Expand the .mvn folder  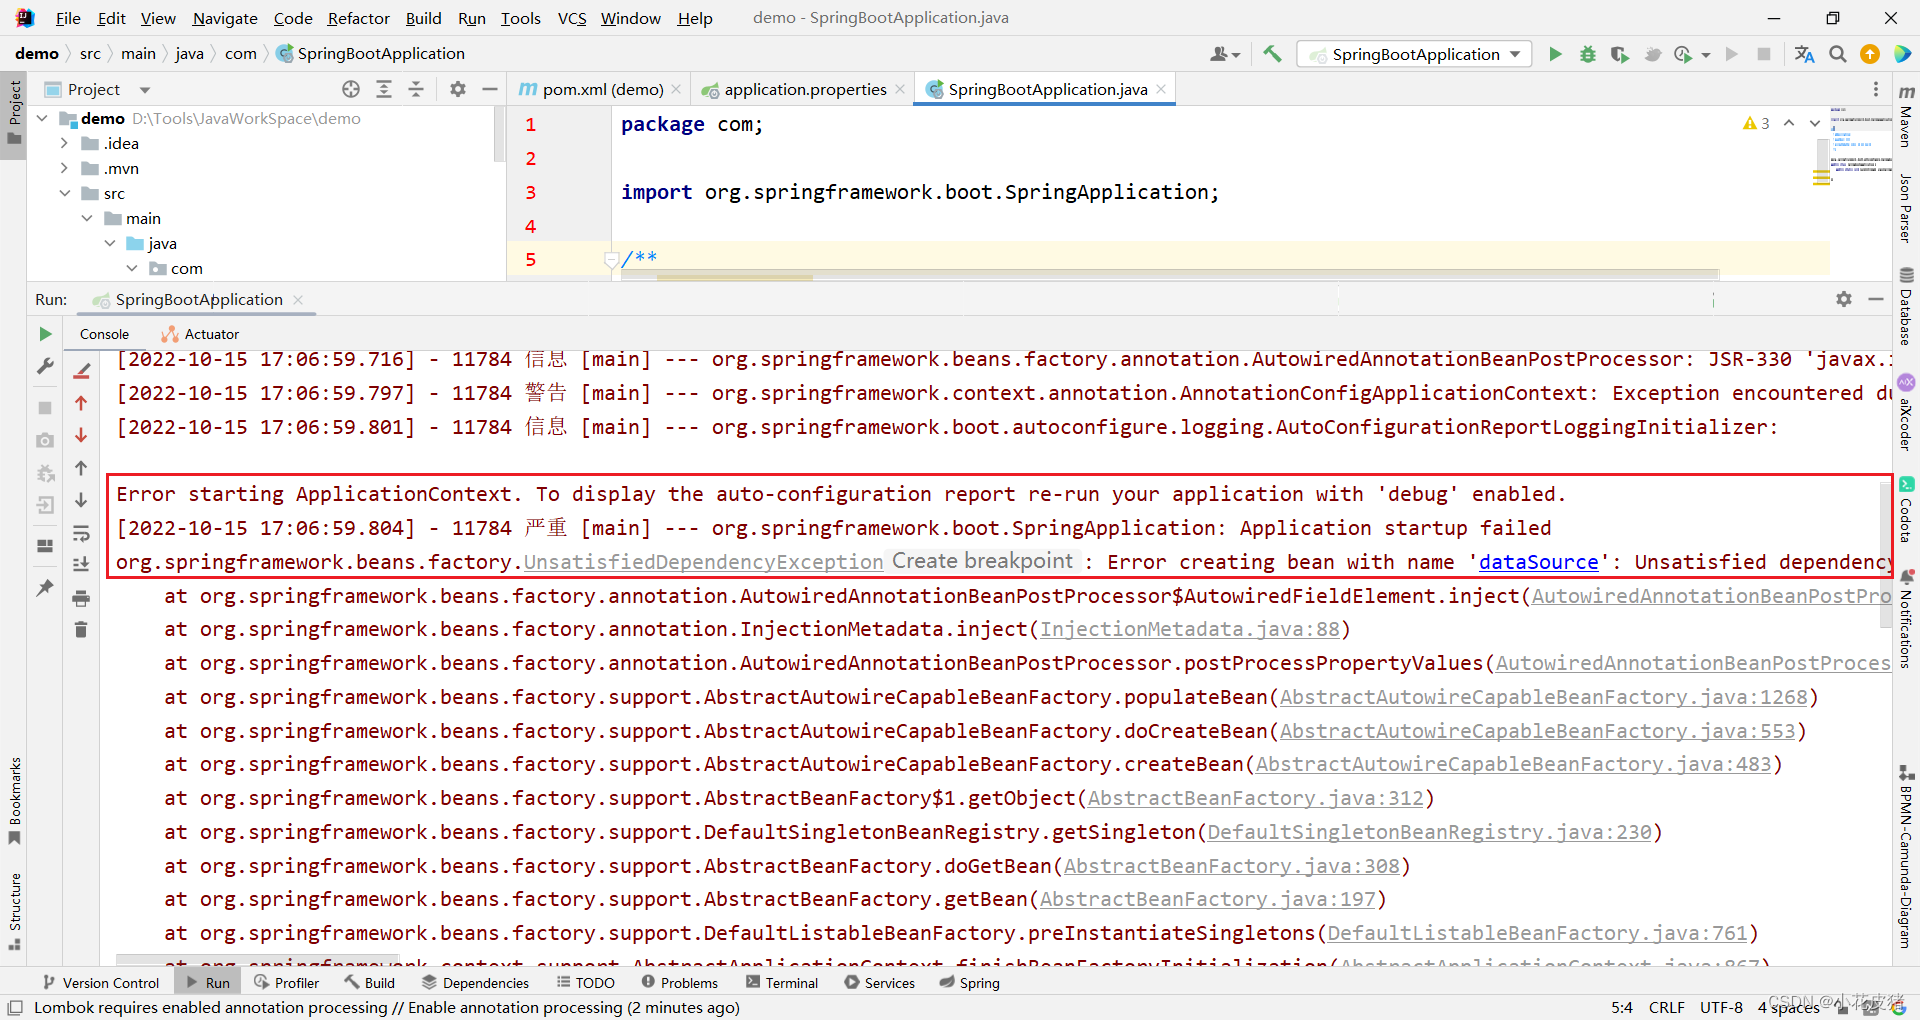[65, 168]
